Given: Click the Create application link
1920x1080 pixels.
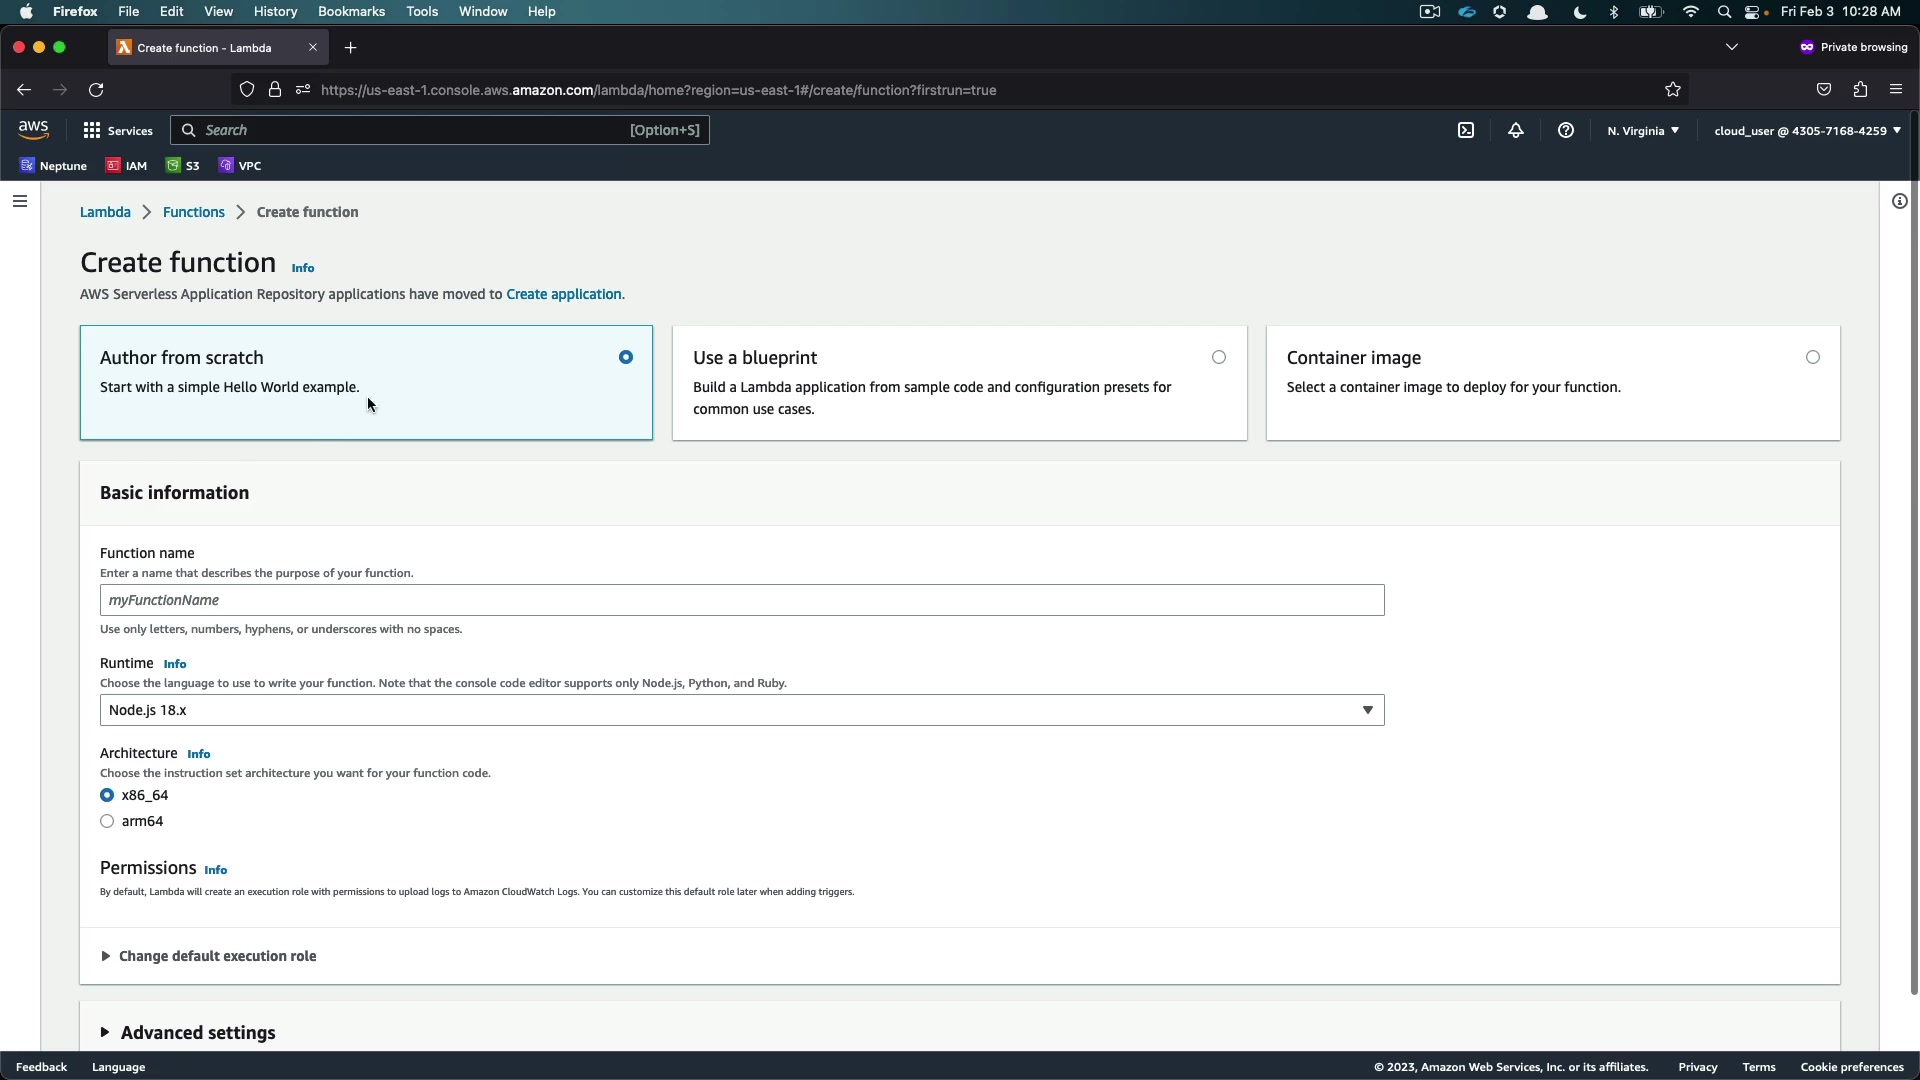Looking at the screenshot, I should [563, 294].
